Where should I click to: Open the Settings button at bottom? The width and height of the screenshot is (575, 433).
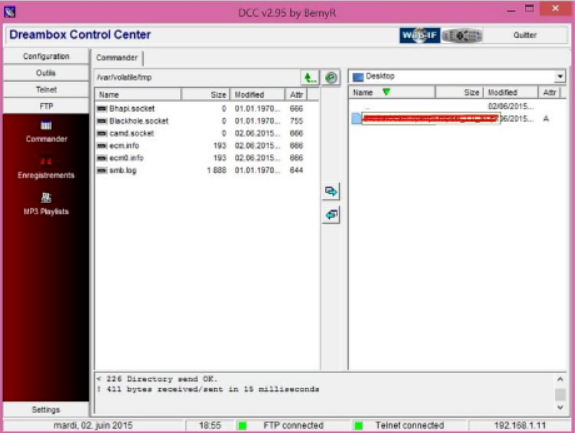tap(46, 410)
